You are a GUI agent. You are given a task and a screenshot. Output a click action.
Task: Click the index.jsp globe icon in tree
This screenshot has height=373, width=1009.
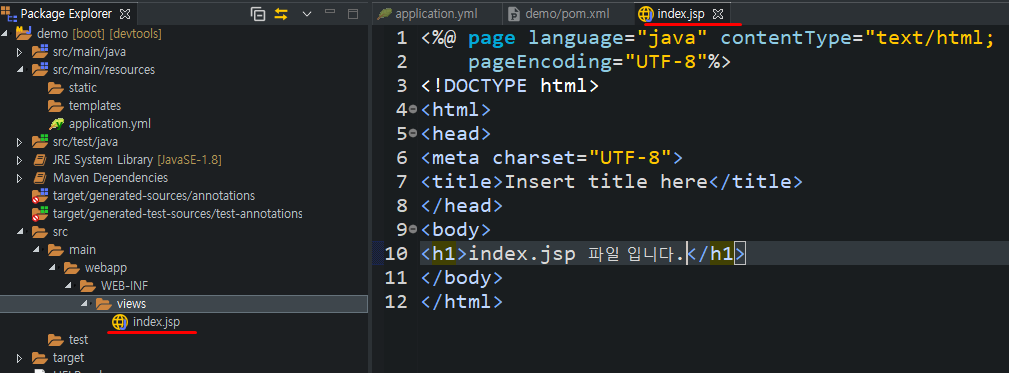(x=120, y=322)
